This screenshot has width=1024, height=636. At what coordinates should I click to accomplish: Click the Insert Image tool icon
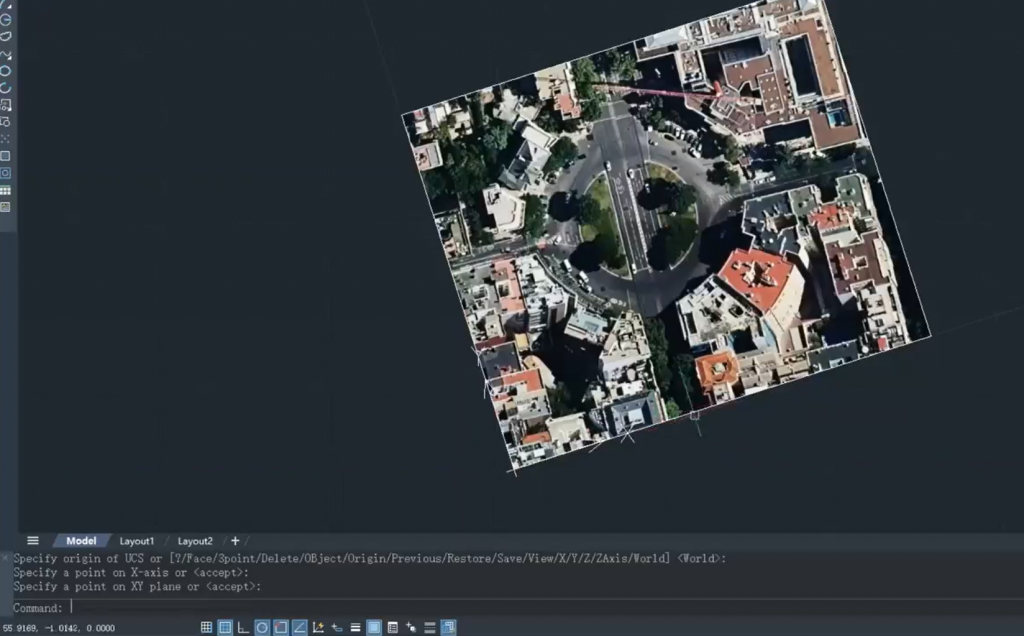tap(5, 207)
